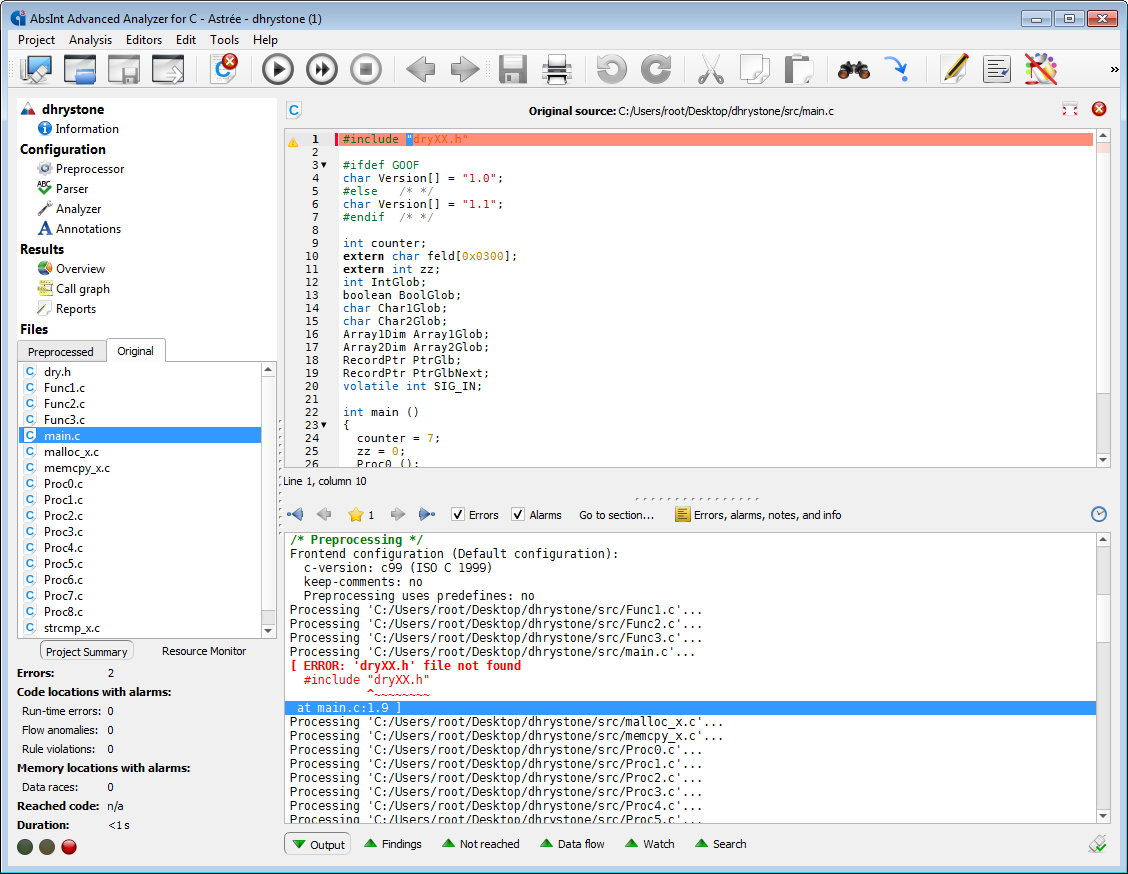The image size is (1128, 874).
Task: Paste from clipboard icon
Action: coord(798,70)
